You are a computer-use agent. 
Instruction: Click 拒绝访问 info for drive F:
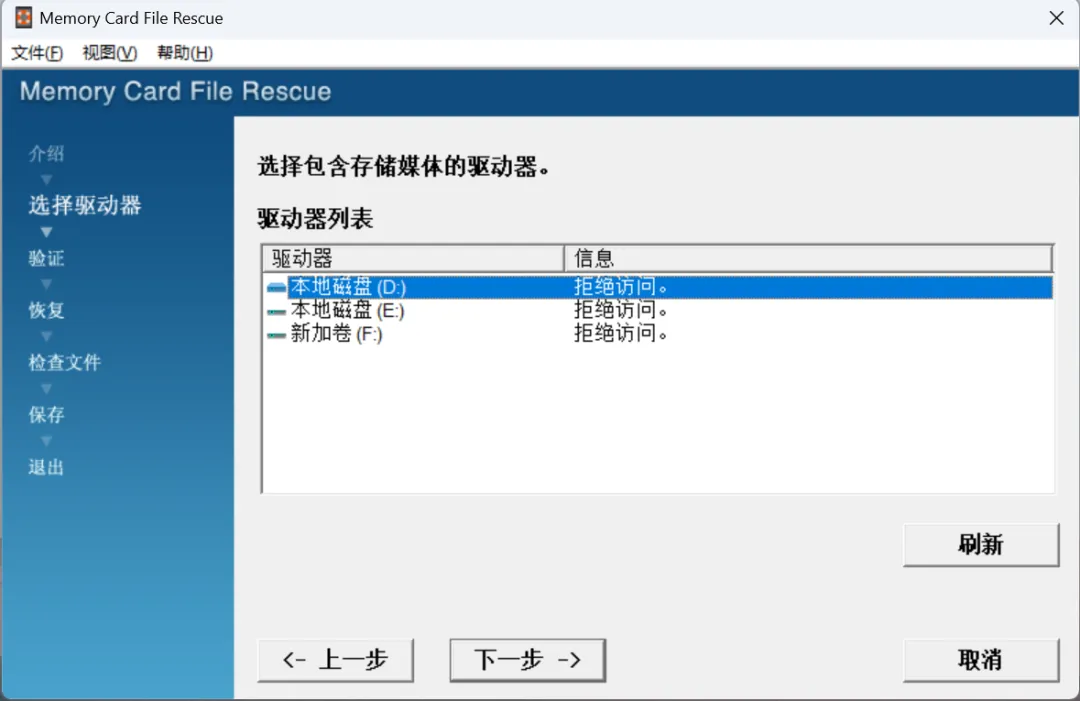click(621, 334)
